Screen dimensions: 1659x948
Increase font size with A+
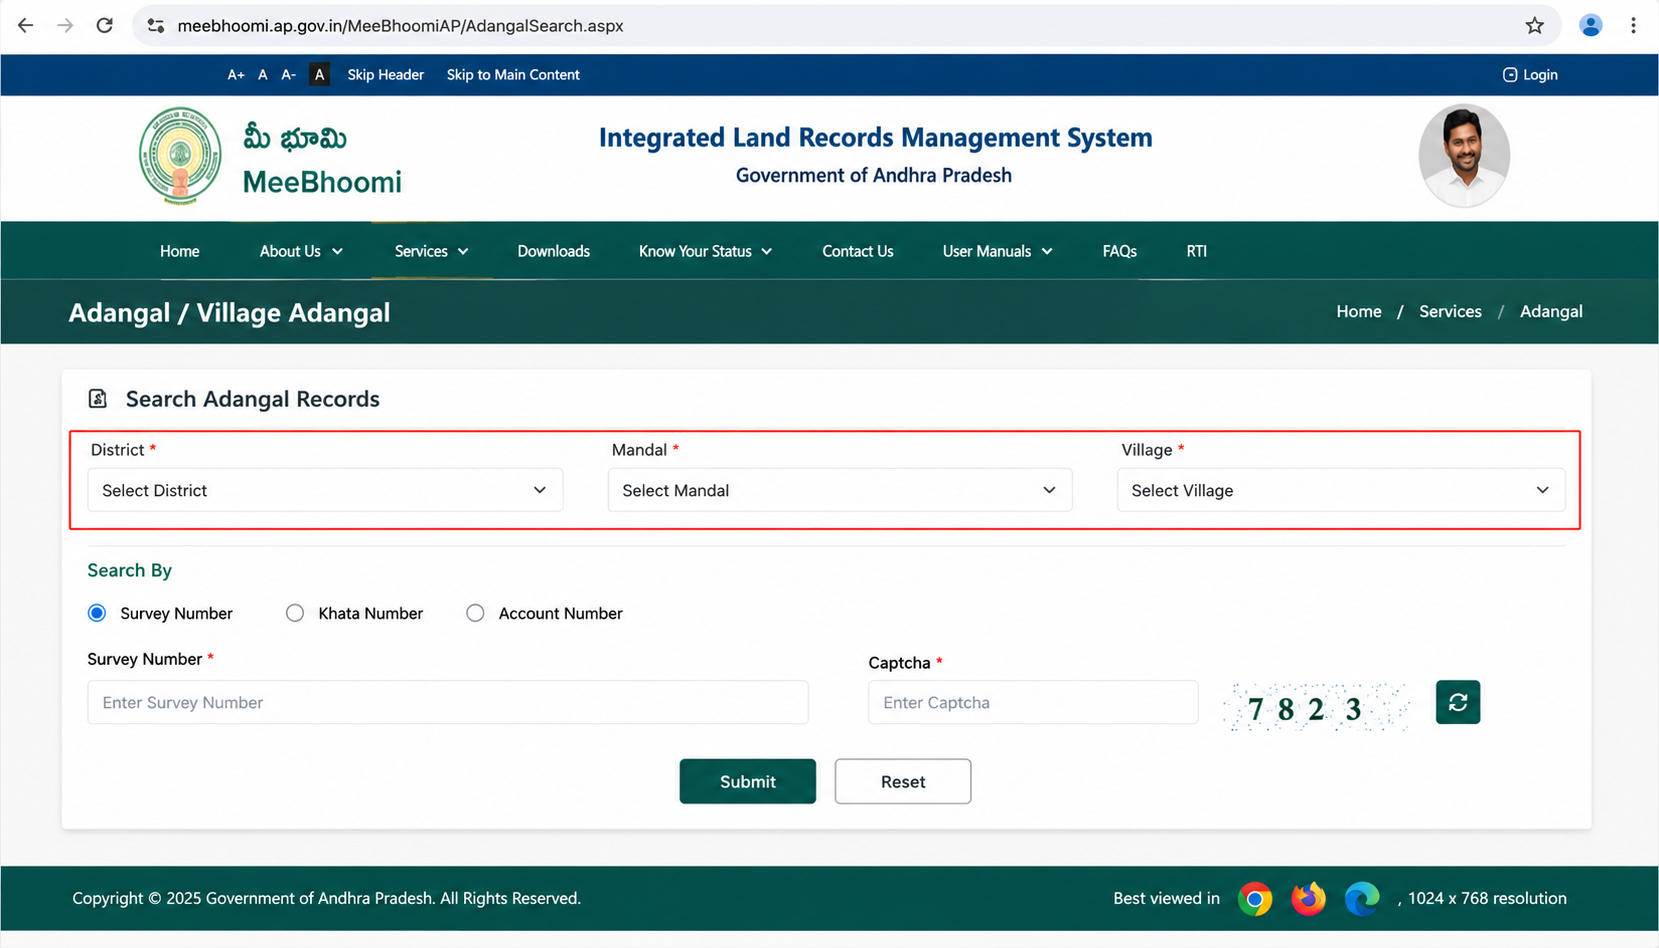coord(236,75)
